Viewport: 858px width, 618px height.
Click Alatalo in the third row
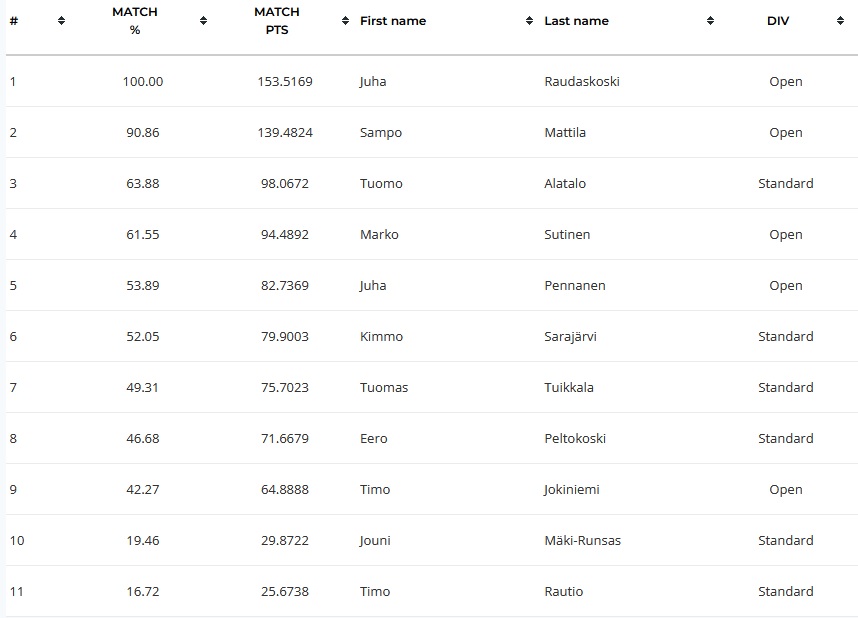565,183
